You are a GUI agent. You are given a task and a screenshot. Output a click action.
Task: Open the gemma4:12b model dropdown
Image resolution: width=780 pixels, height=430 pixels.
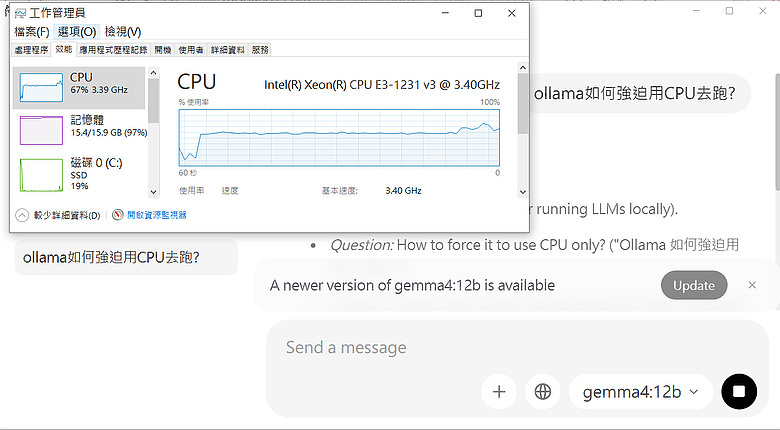[x=641, y=392]
